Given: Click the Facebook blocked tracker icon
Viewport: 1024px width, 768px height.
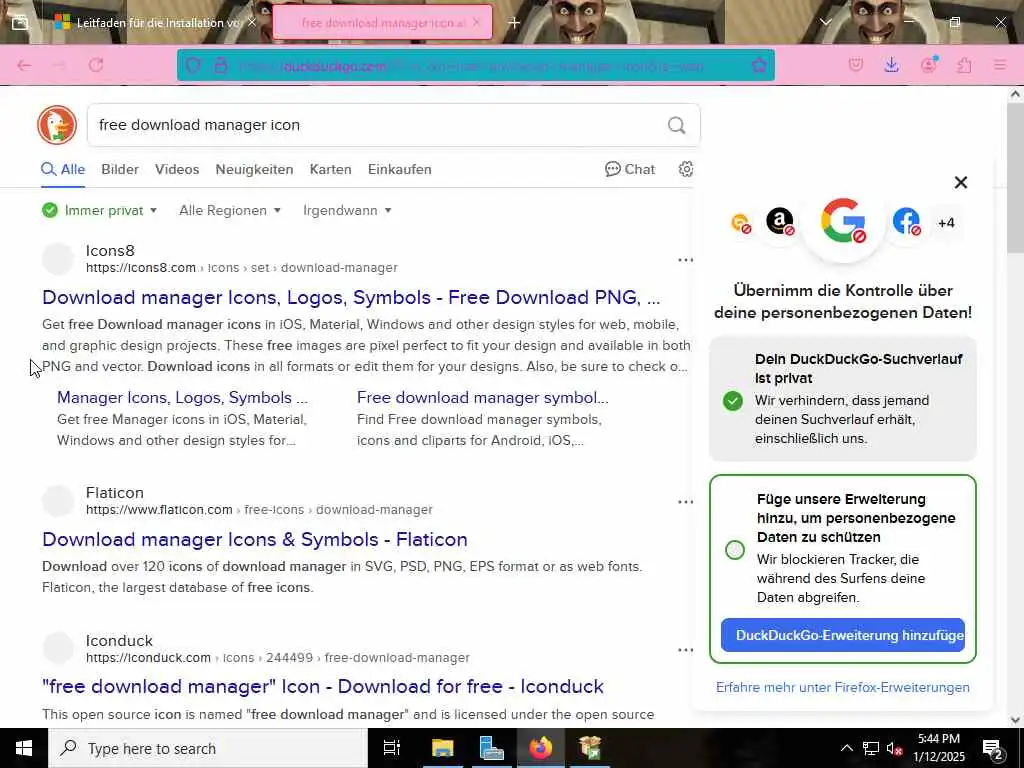Looking at the screenshot, I should click(x=906, y=222).
